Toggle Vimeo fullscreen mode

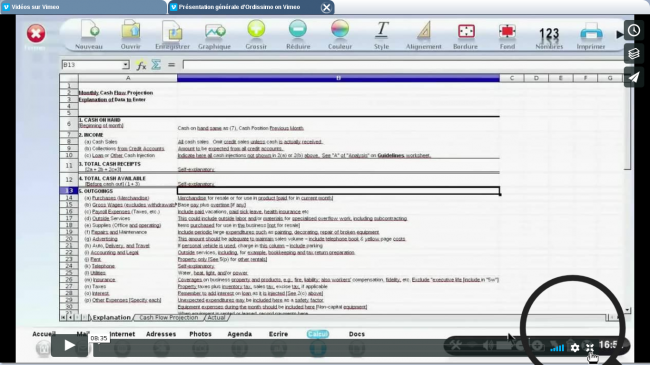pyautogui.click(x=590, y=348)
